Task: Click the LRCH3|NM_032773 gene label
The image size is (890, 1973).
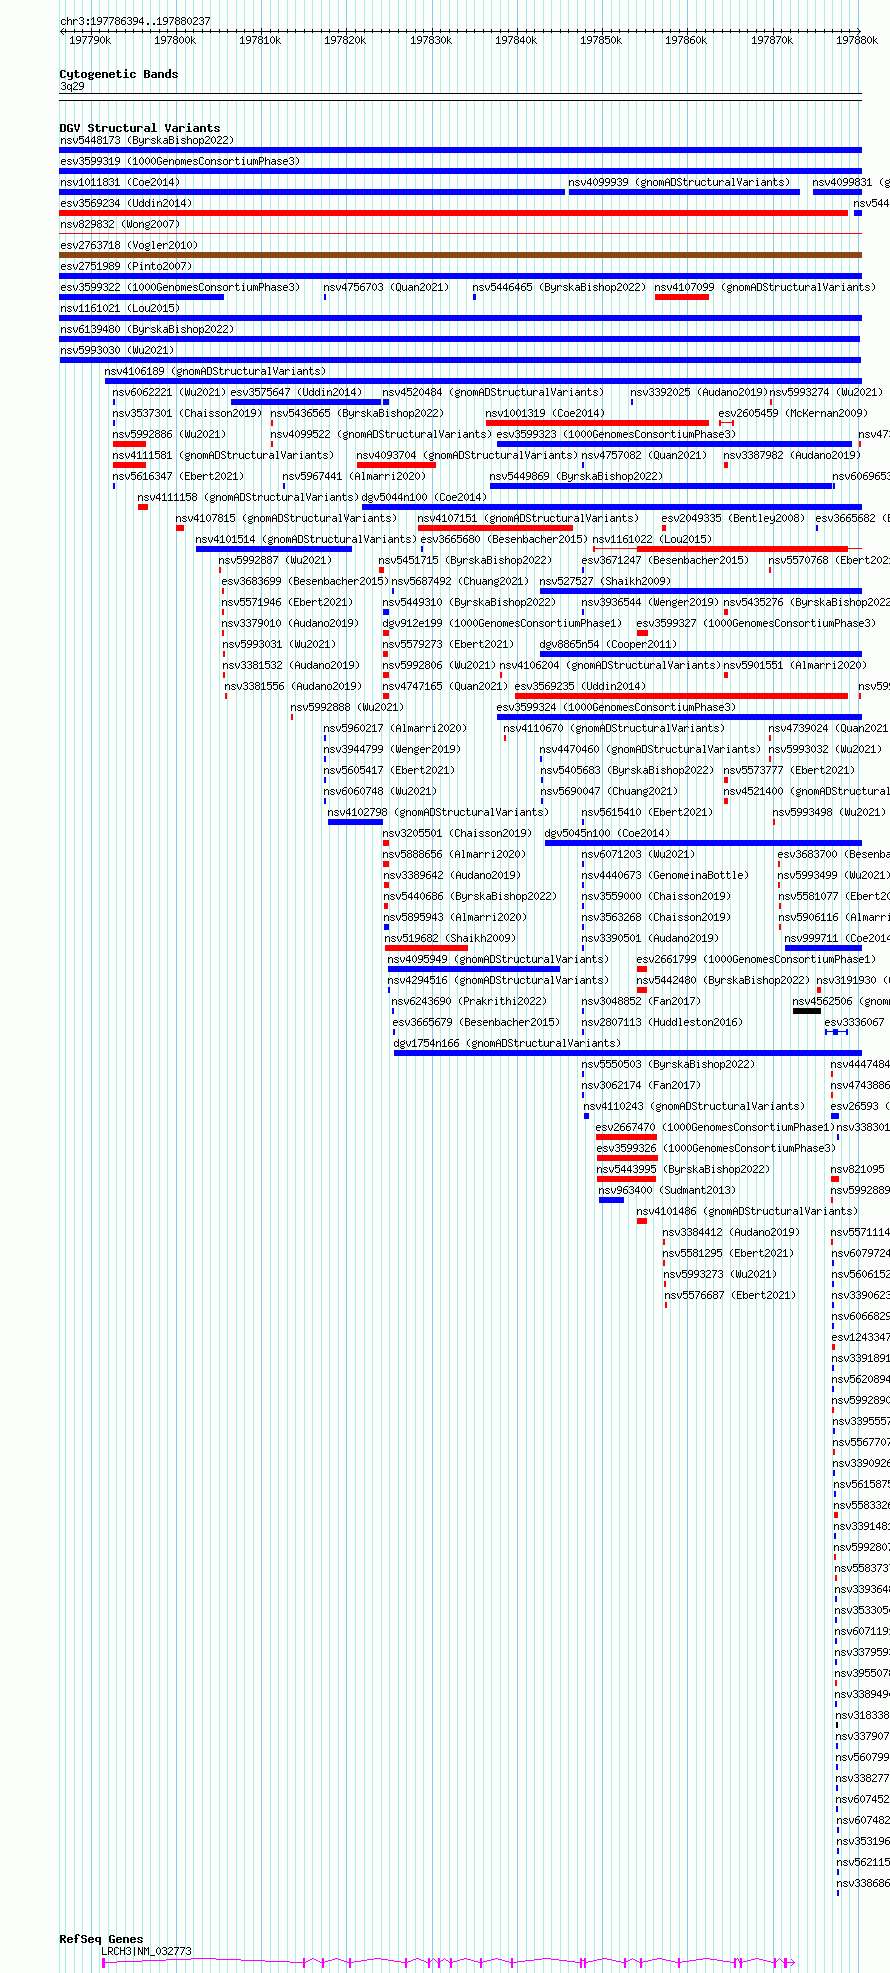Action: [x=146, y=1951]
